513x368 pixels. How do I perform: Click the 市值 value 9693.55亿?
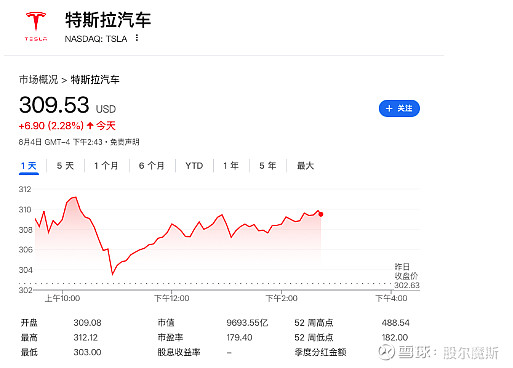coord(247,323)
